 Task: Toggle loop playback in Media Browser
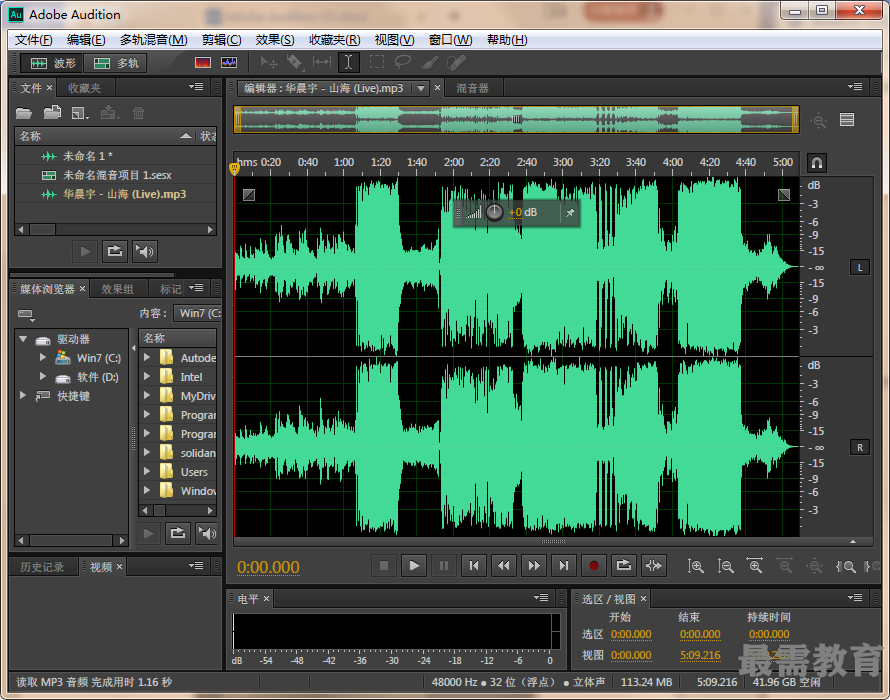pyautogui.click(x=178, y=534)
